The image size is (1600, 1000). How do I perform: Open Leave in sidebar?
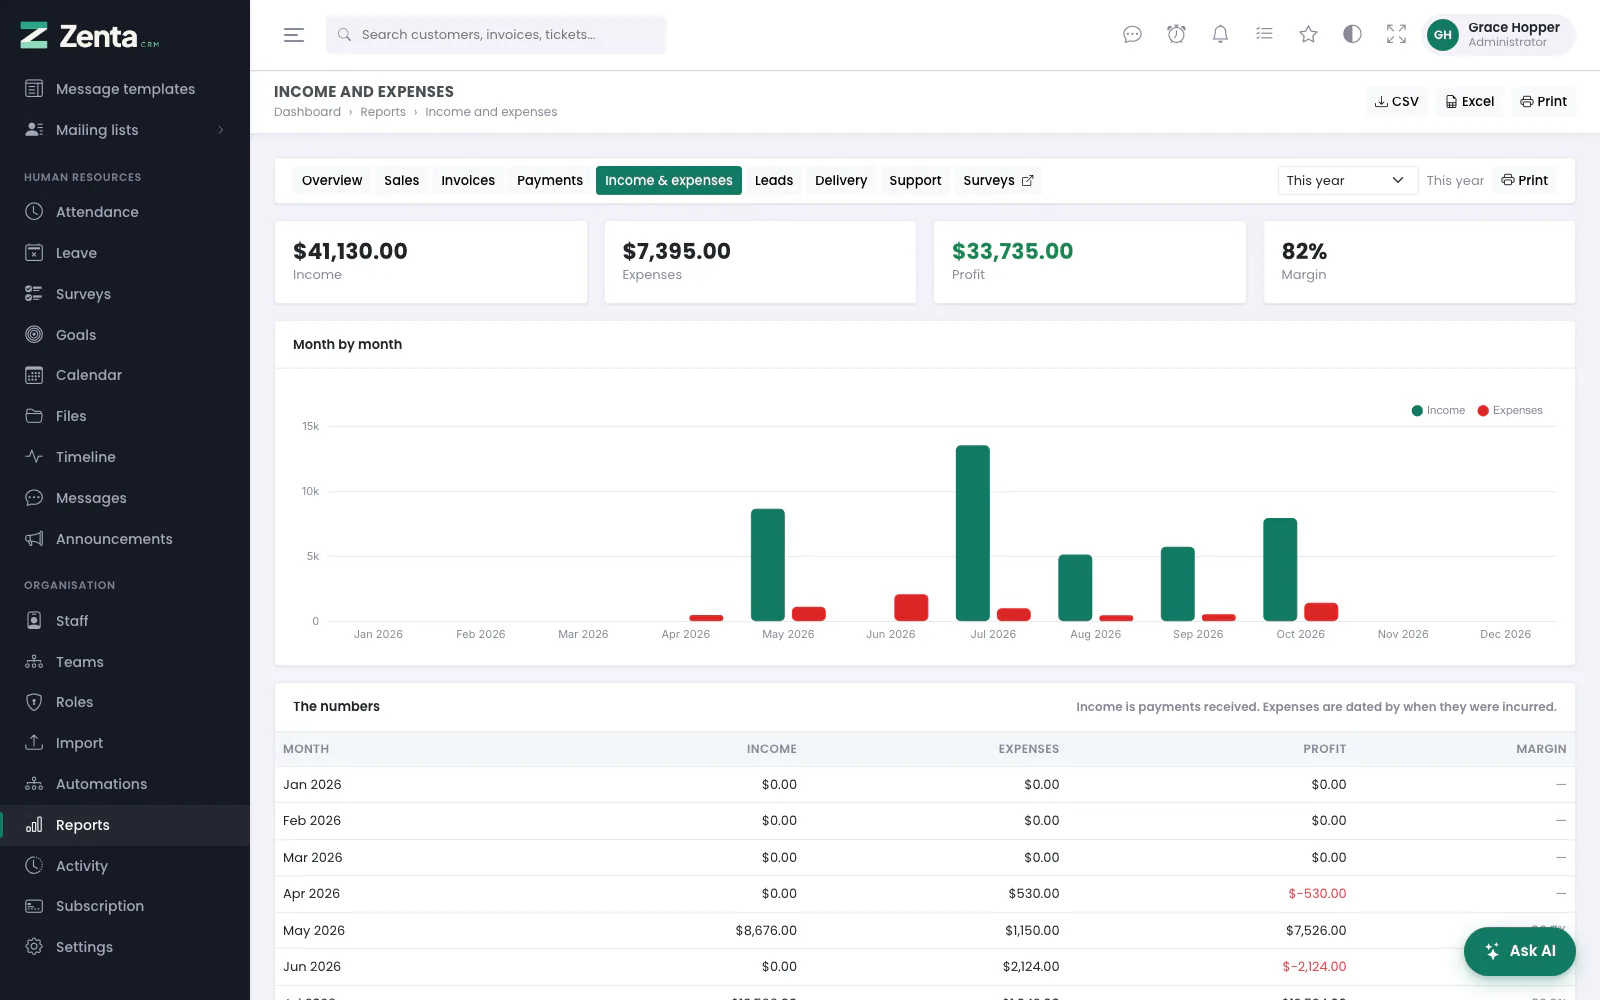(x=125, y=253)
